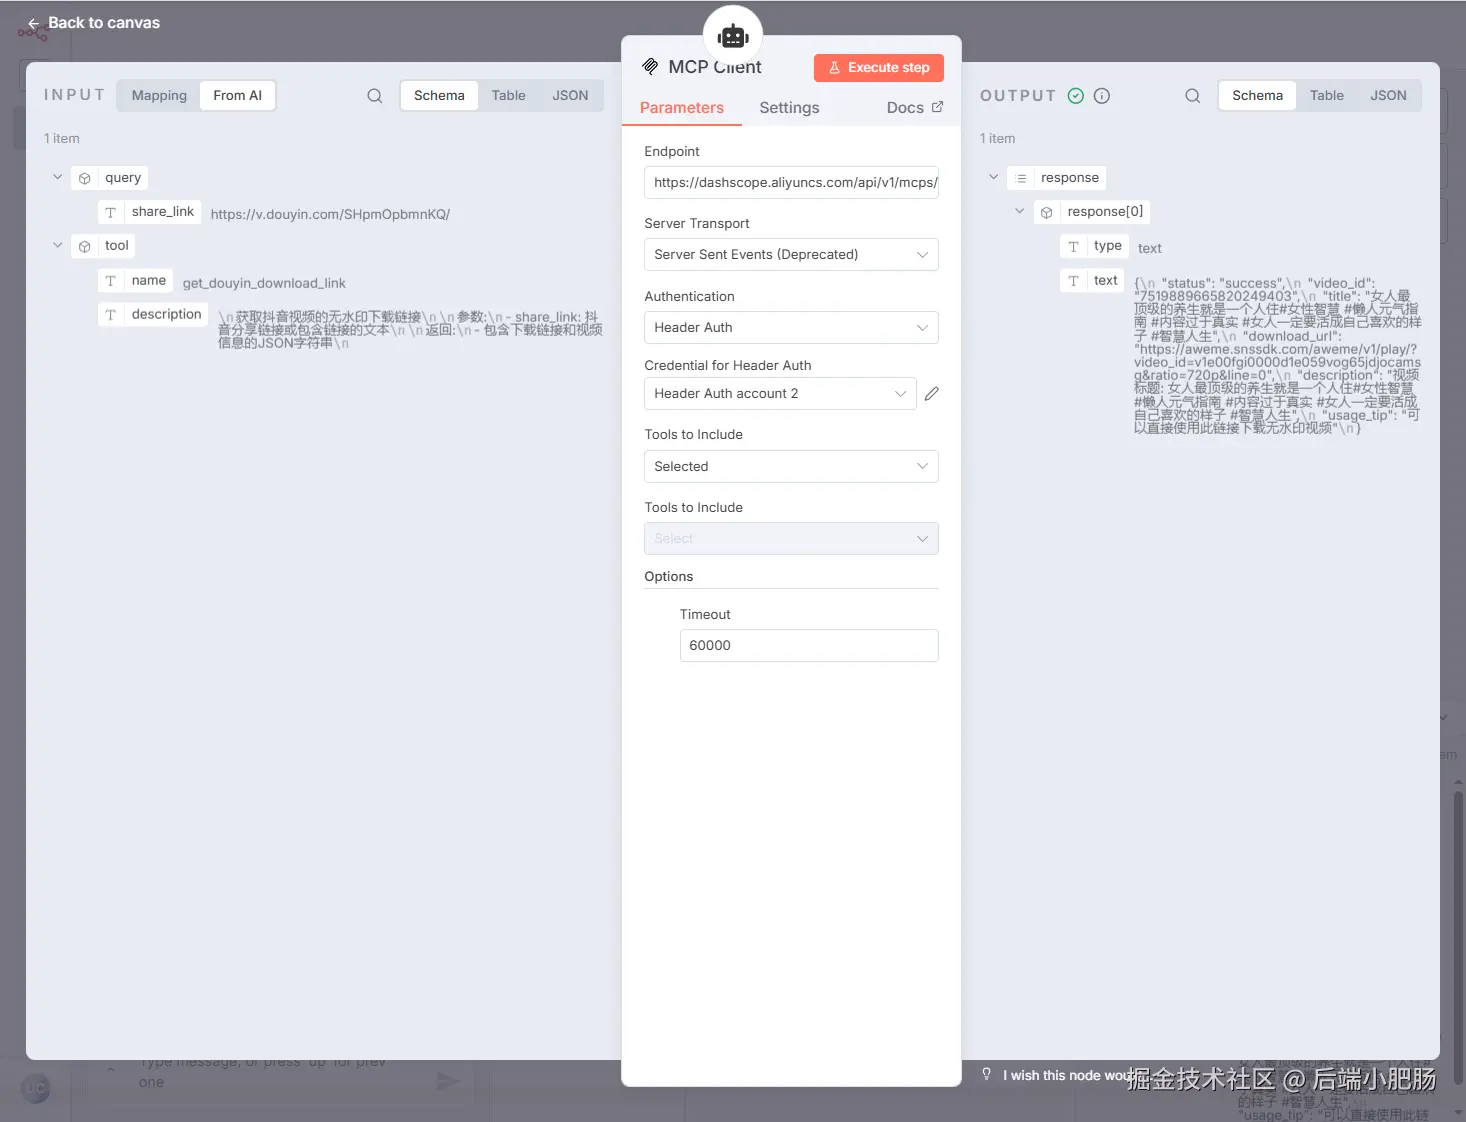
Task: Select the type field pill in the output
Action: 1095,246
